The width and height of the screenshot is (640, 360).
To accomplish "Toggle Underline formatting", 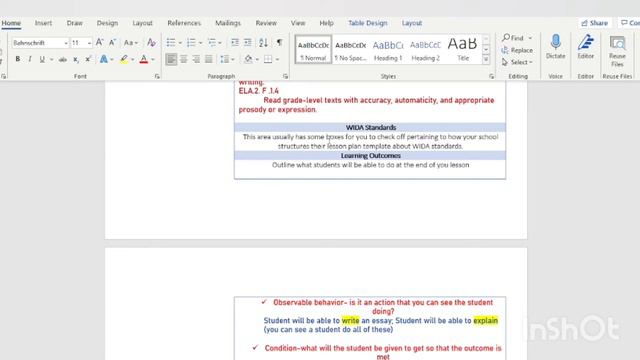I will [42, 59].
